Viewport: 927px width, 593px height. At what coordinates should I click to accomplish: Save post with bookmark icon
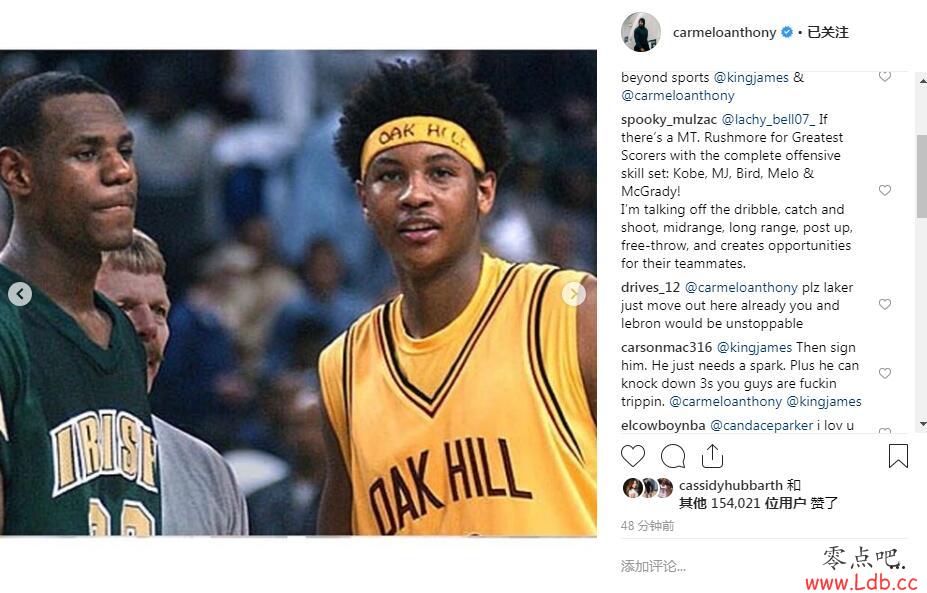point(898,456)
